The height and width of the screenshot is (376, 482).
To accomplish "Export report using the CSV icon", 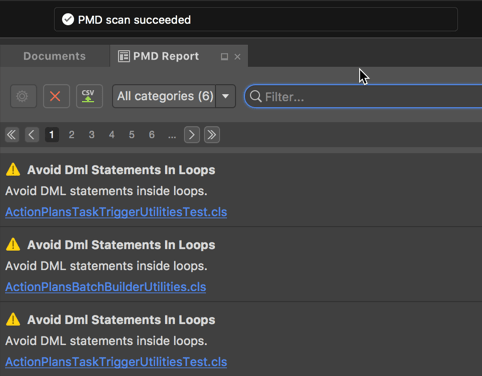I will (x=89, y=96).
